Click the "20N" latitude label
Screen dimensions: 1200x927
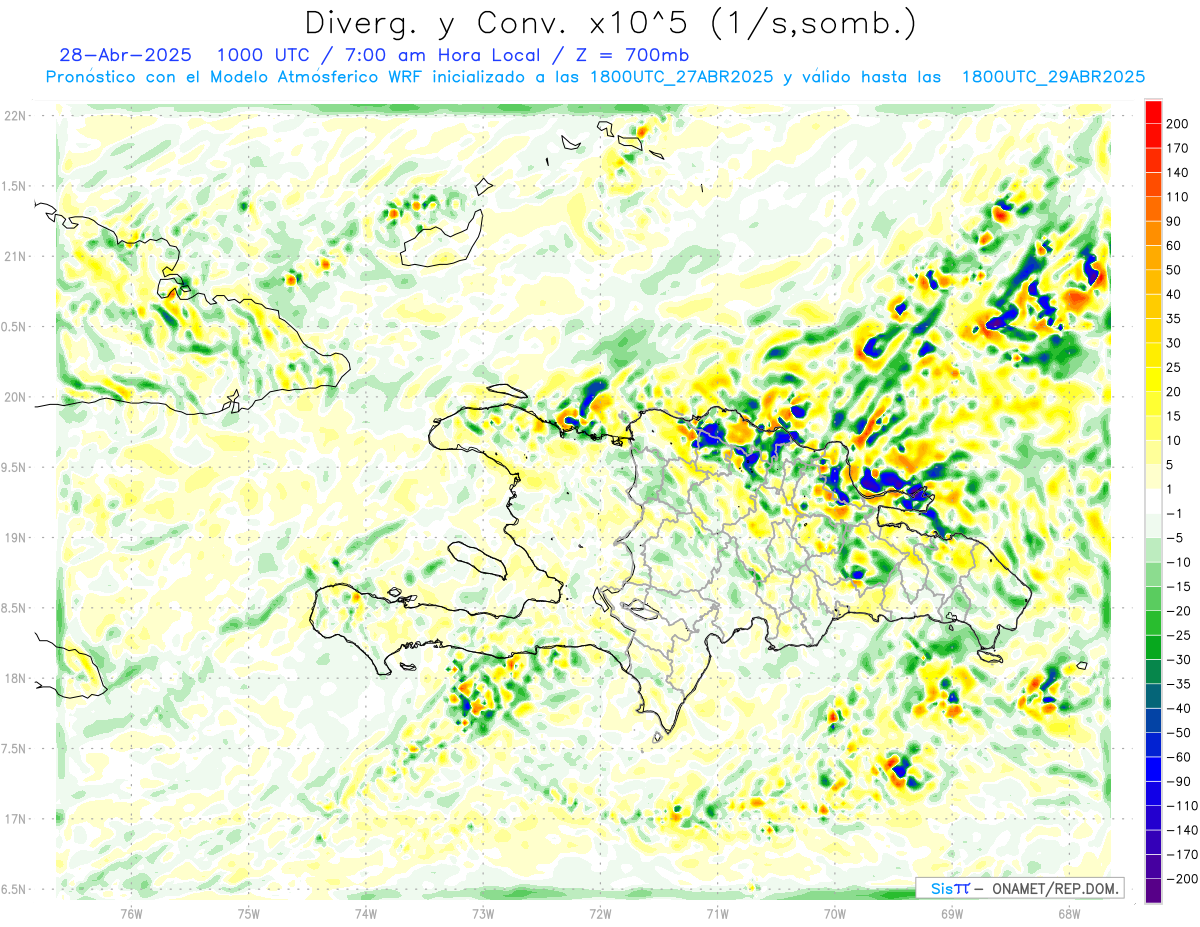[x=15, y=397]
